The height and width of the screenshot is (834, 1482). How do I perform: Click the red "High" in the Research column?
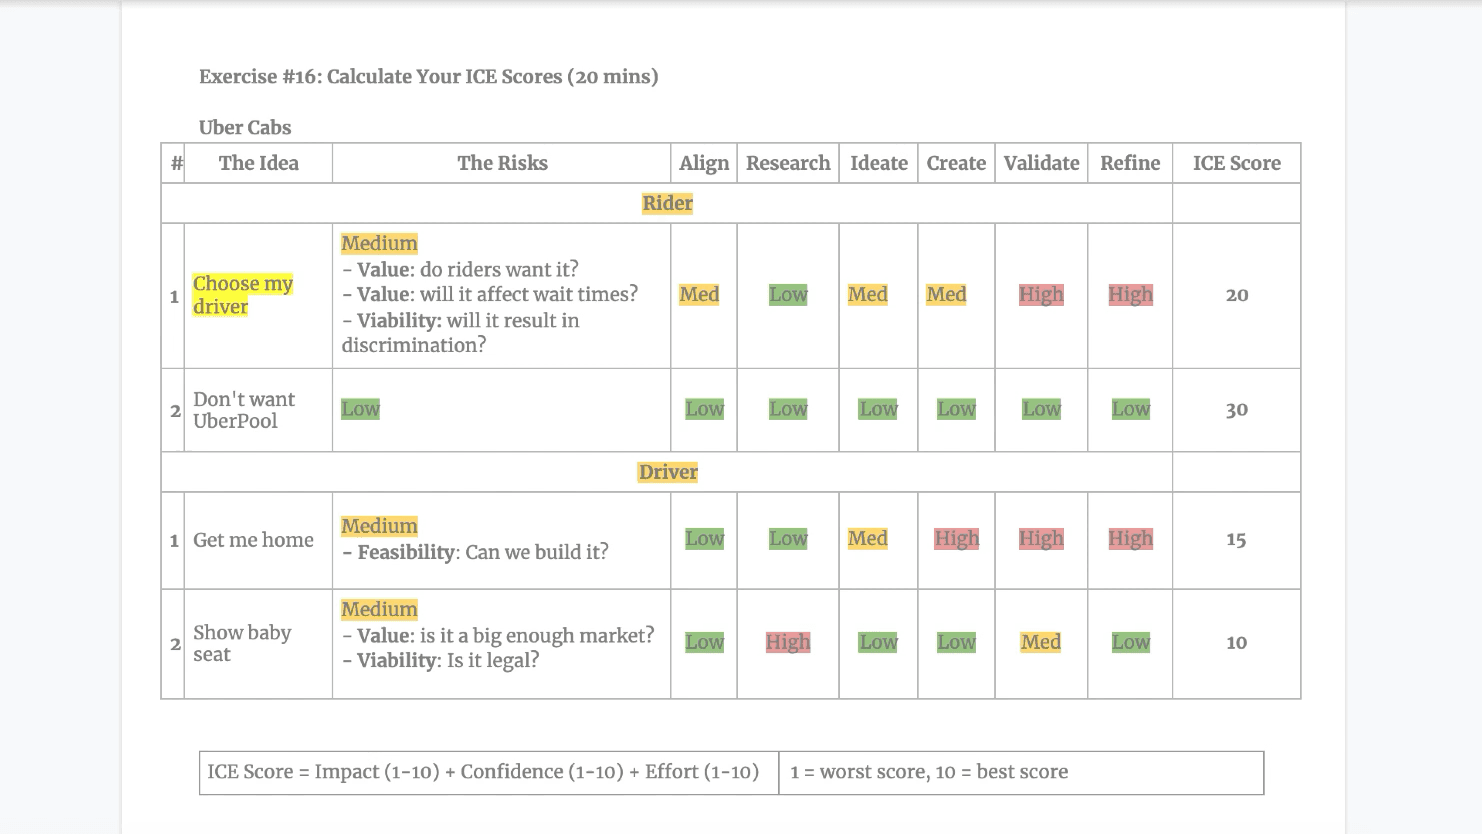coord(788,643)
